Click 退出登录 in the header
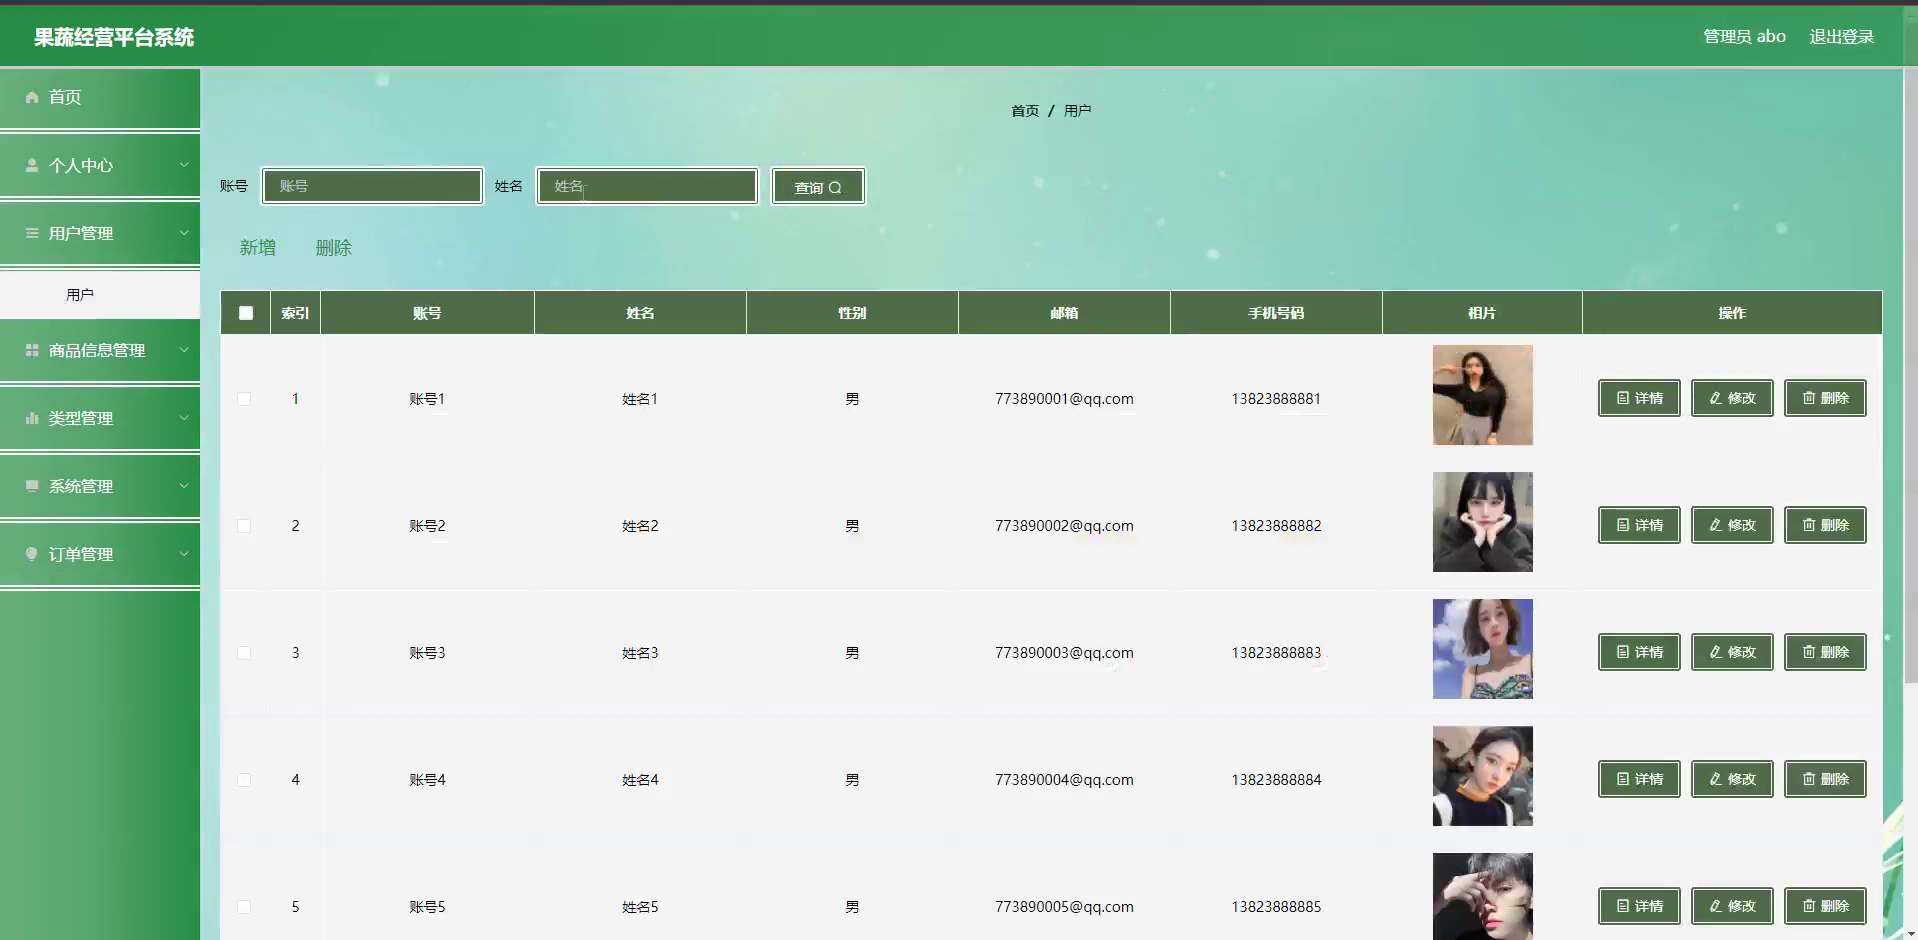Image resolution: width=1918 pixels, height=940 pixels. tap(1841, 37)
